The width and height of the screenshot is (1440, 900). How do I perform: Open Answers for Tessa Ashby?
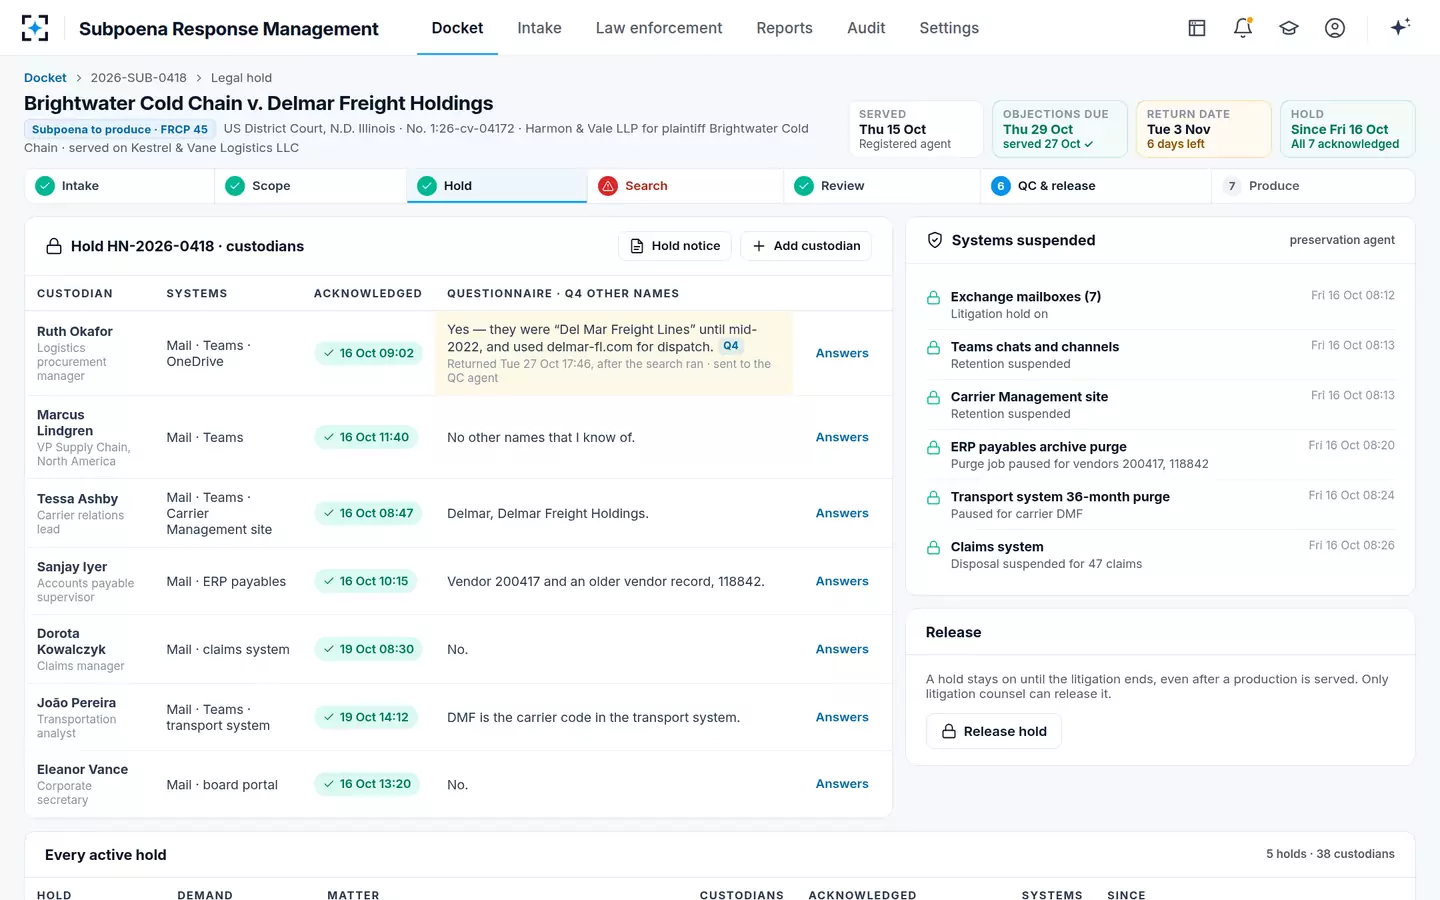point(842,513)
